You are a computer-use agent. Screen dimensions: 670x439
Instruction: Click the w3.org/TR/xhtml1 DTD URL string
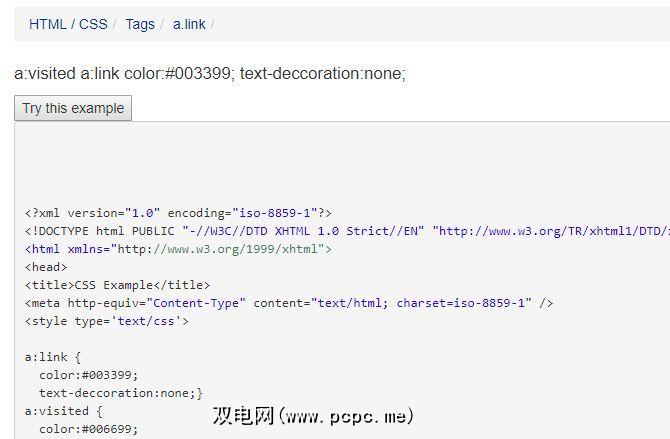tap(552, 231)
